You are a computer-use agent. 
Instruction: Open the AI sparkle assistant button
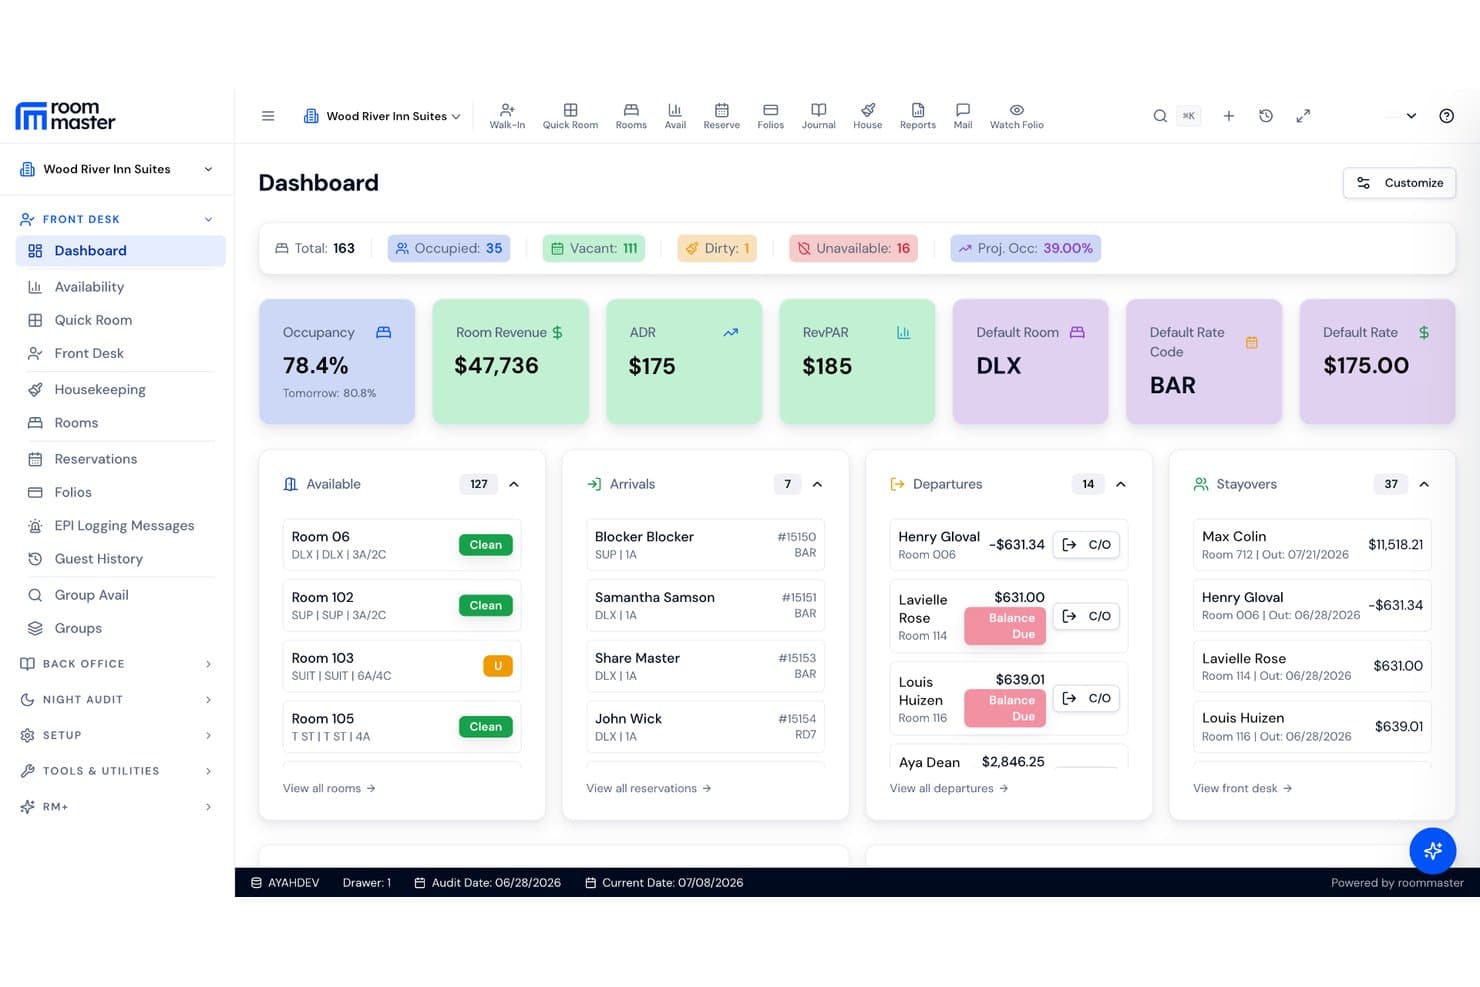pos(1432,850)
